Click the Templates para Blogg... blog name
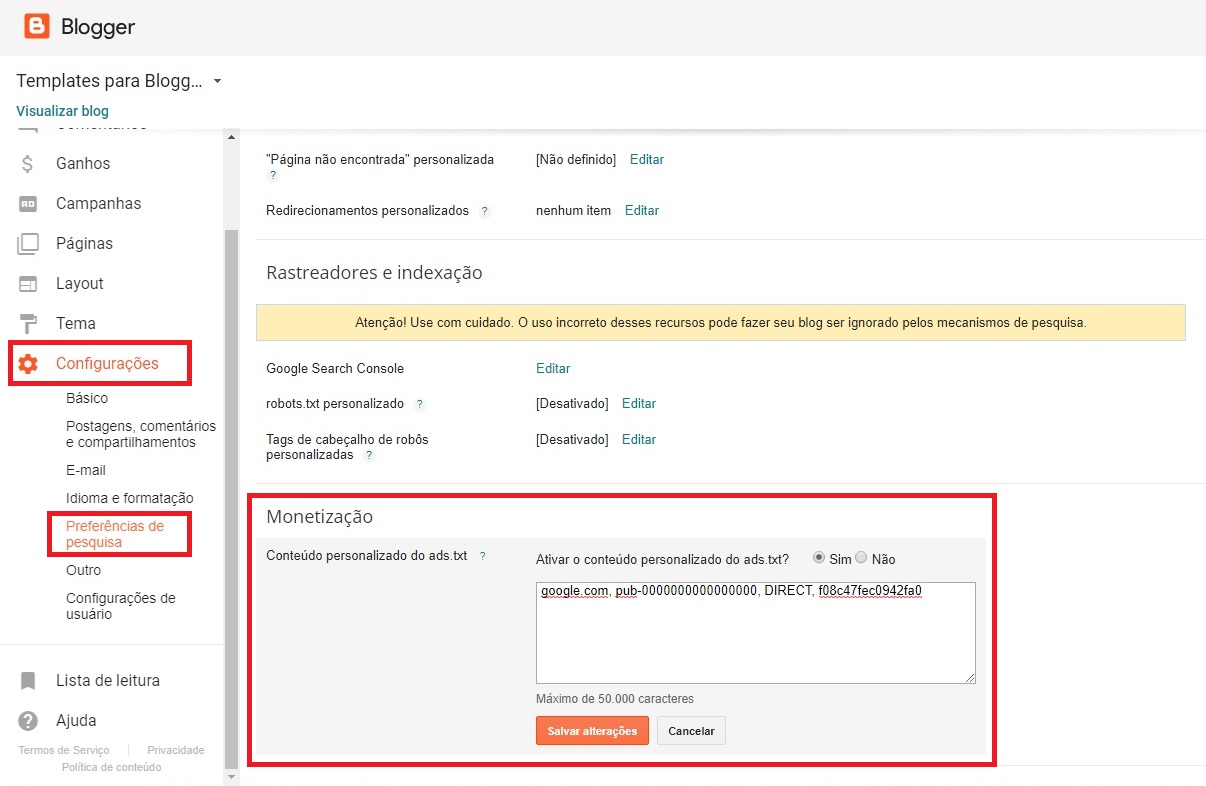Screen dimensions: 1206x786 [109, 81]
